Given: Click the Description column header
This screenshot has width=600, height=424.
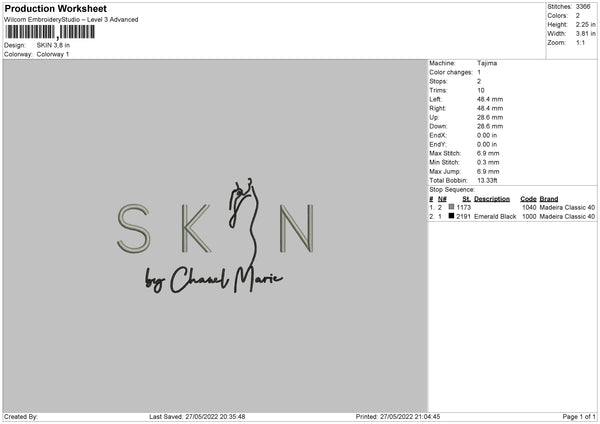Looking at the screenshot, I should 492,199.
